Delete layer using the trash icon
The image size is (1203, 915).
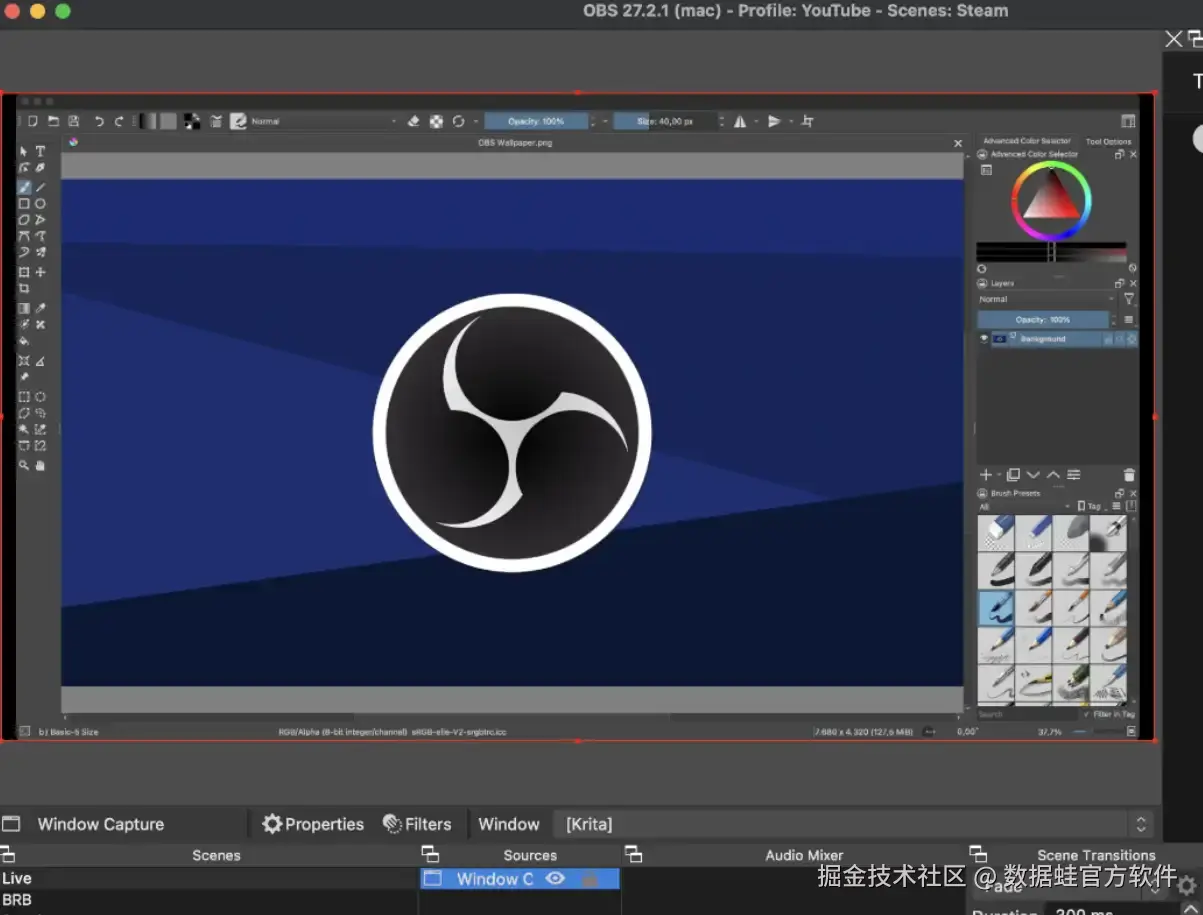pyautogui.click(x=1129, y=475)
